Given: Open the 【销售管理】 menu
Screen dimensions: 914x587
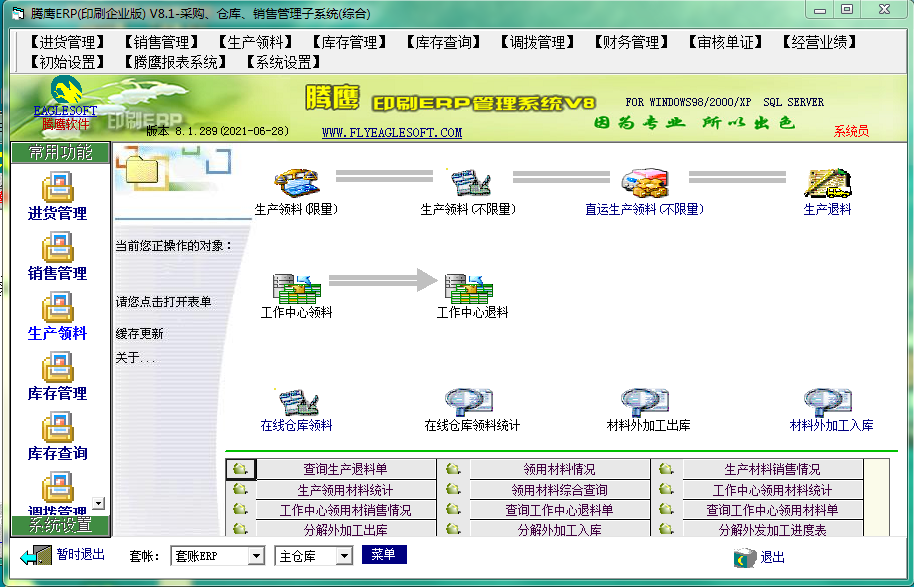Looking at the screenshot, I should point(161,42).
